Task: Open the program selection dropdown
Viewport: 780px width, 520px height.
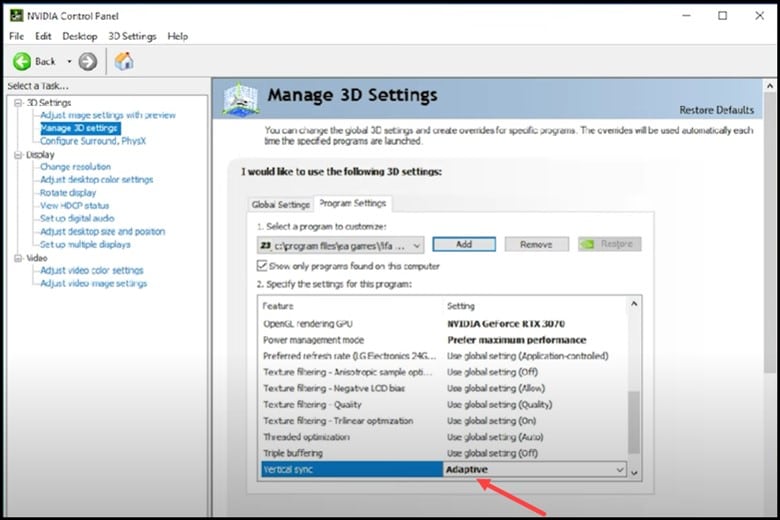Action: tap(416, 244)
